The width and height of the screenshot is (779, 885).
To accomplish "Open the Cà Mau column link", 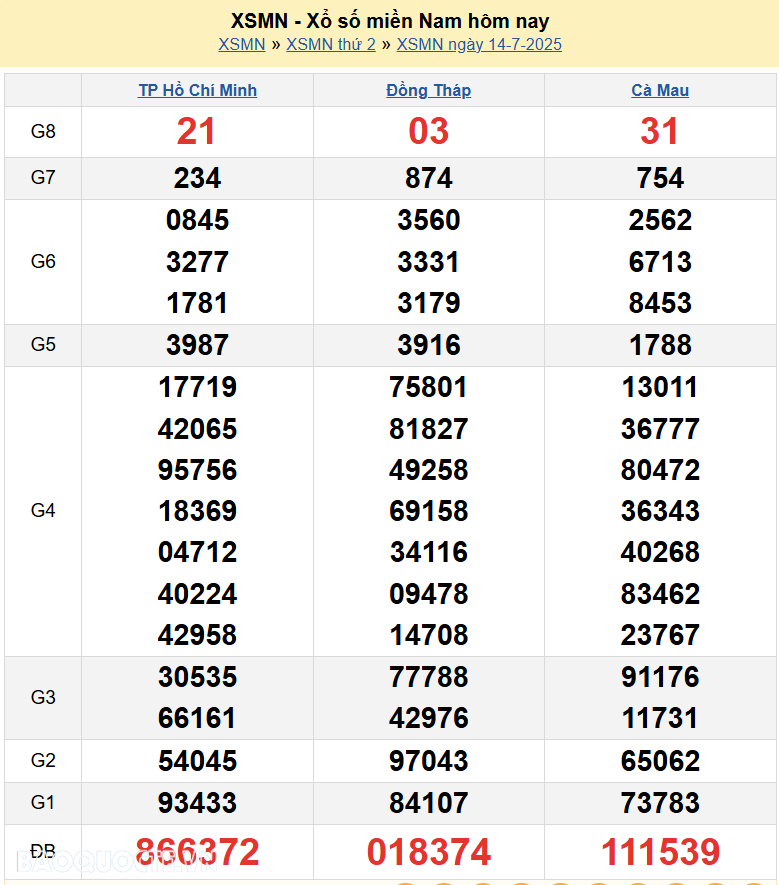I will 660,90.
